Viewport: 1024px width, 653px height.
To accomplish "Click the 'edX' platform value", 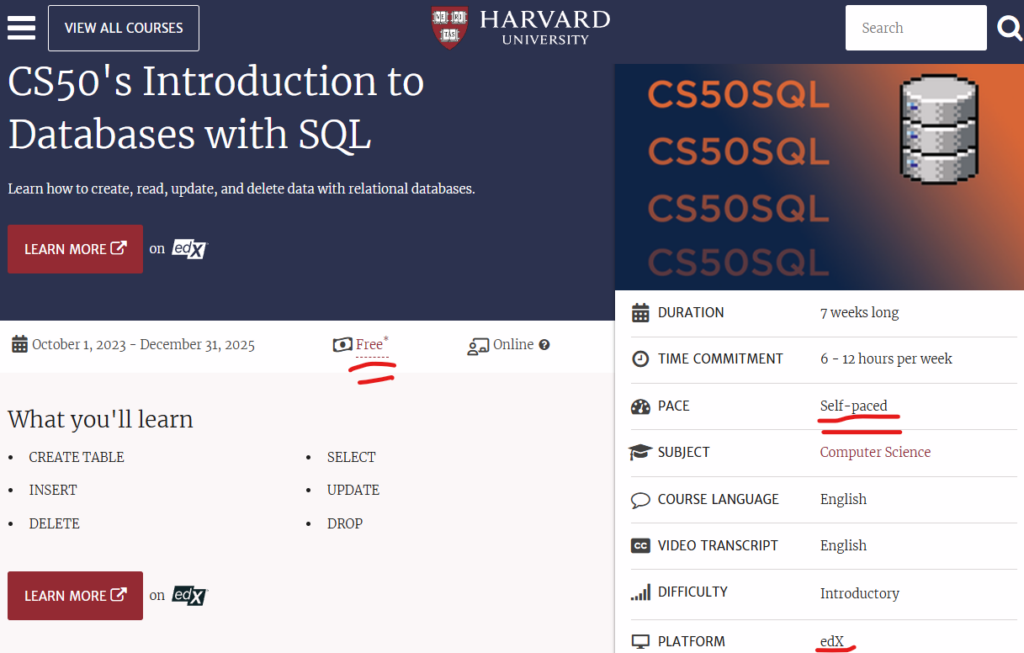I will point(832,641).
